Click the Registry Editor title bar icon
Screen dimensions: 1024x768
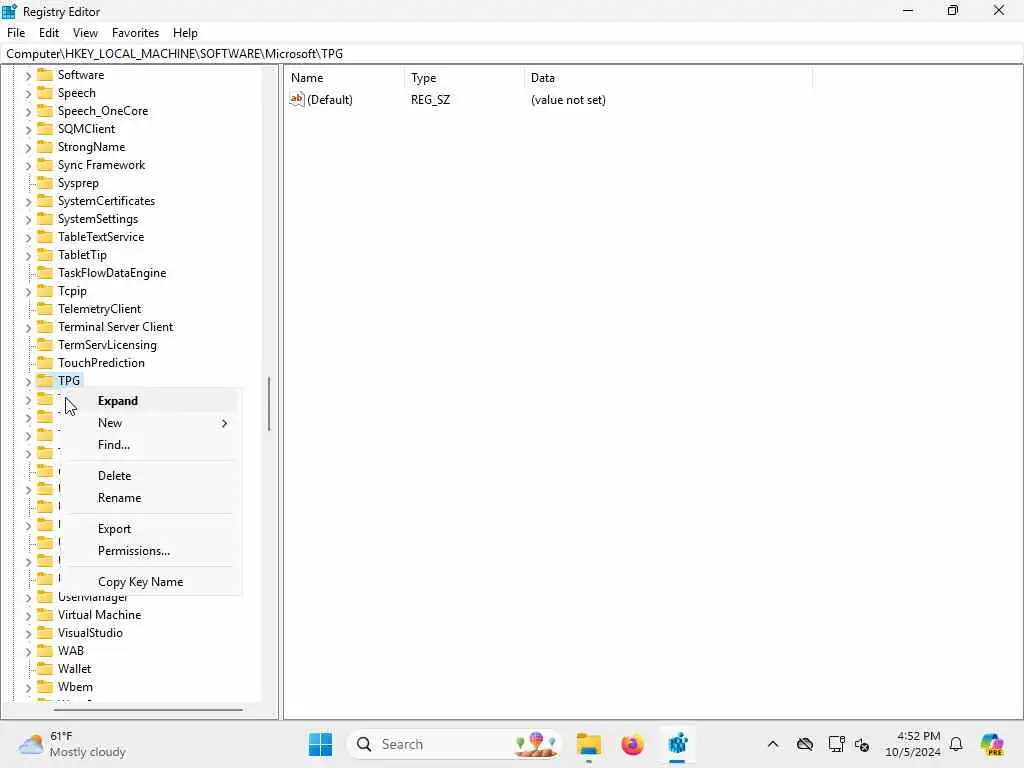[x=9, y=11]
